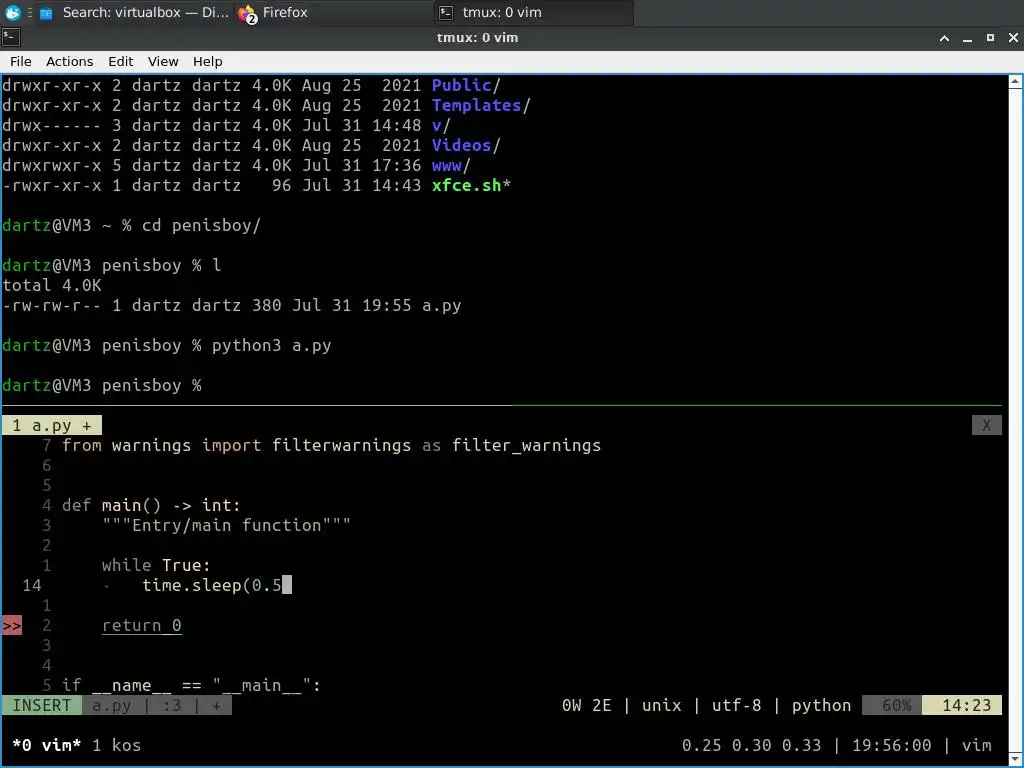Viewport: 1024px width, 768px height.
Task: Click the 'def main() -> int:' line
Action: (151, 505)
